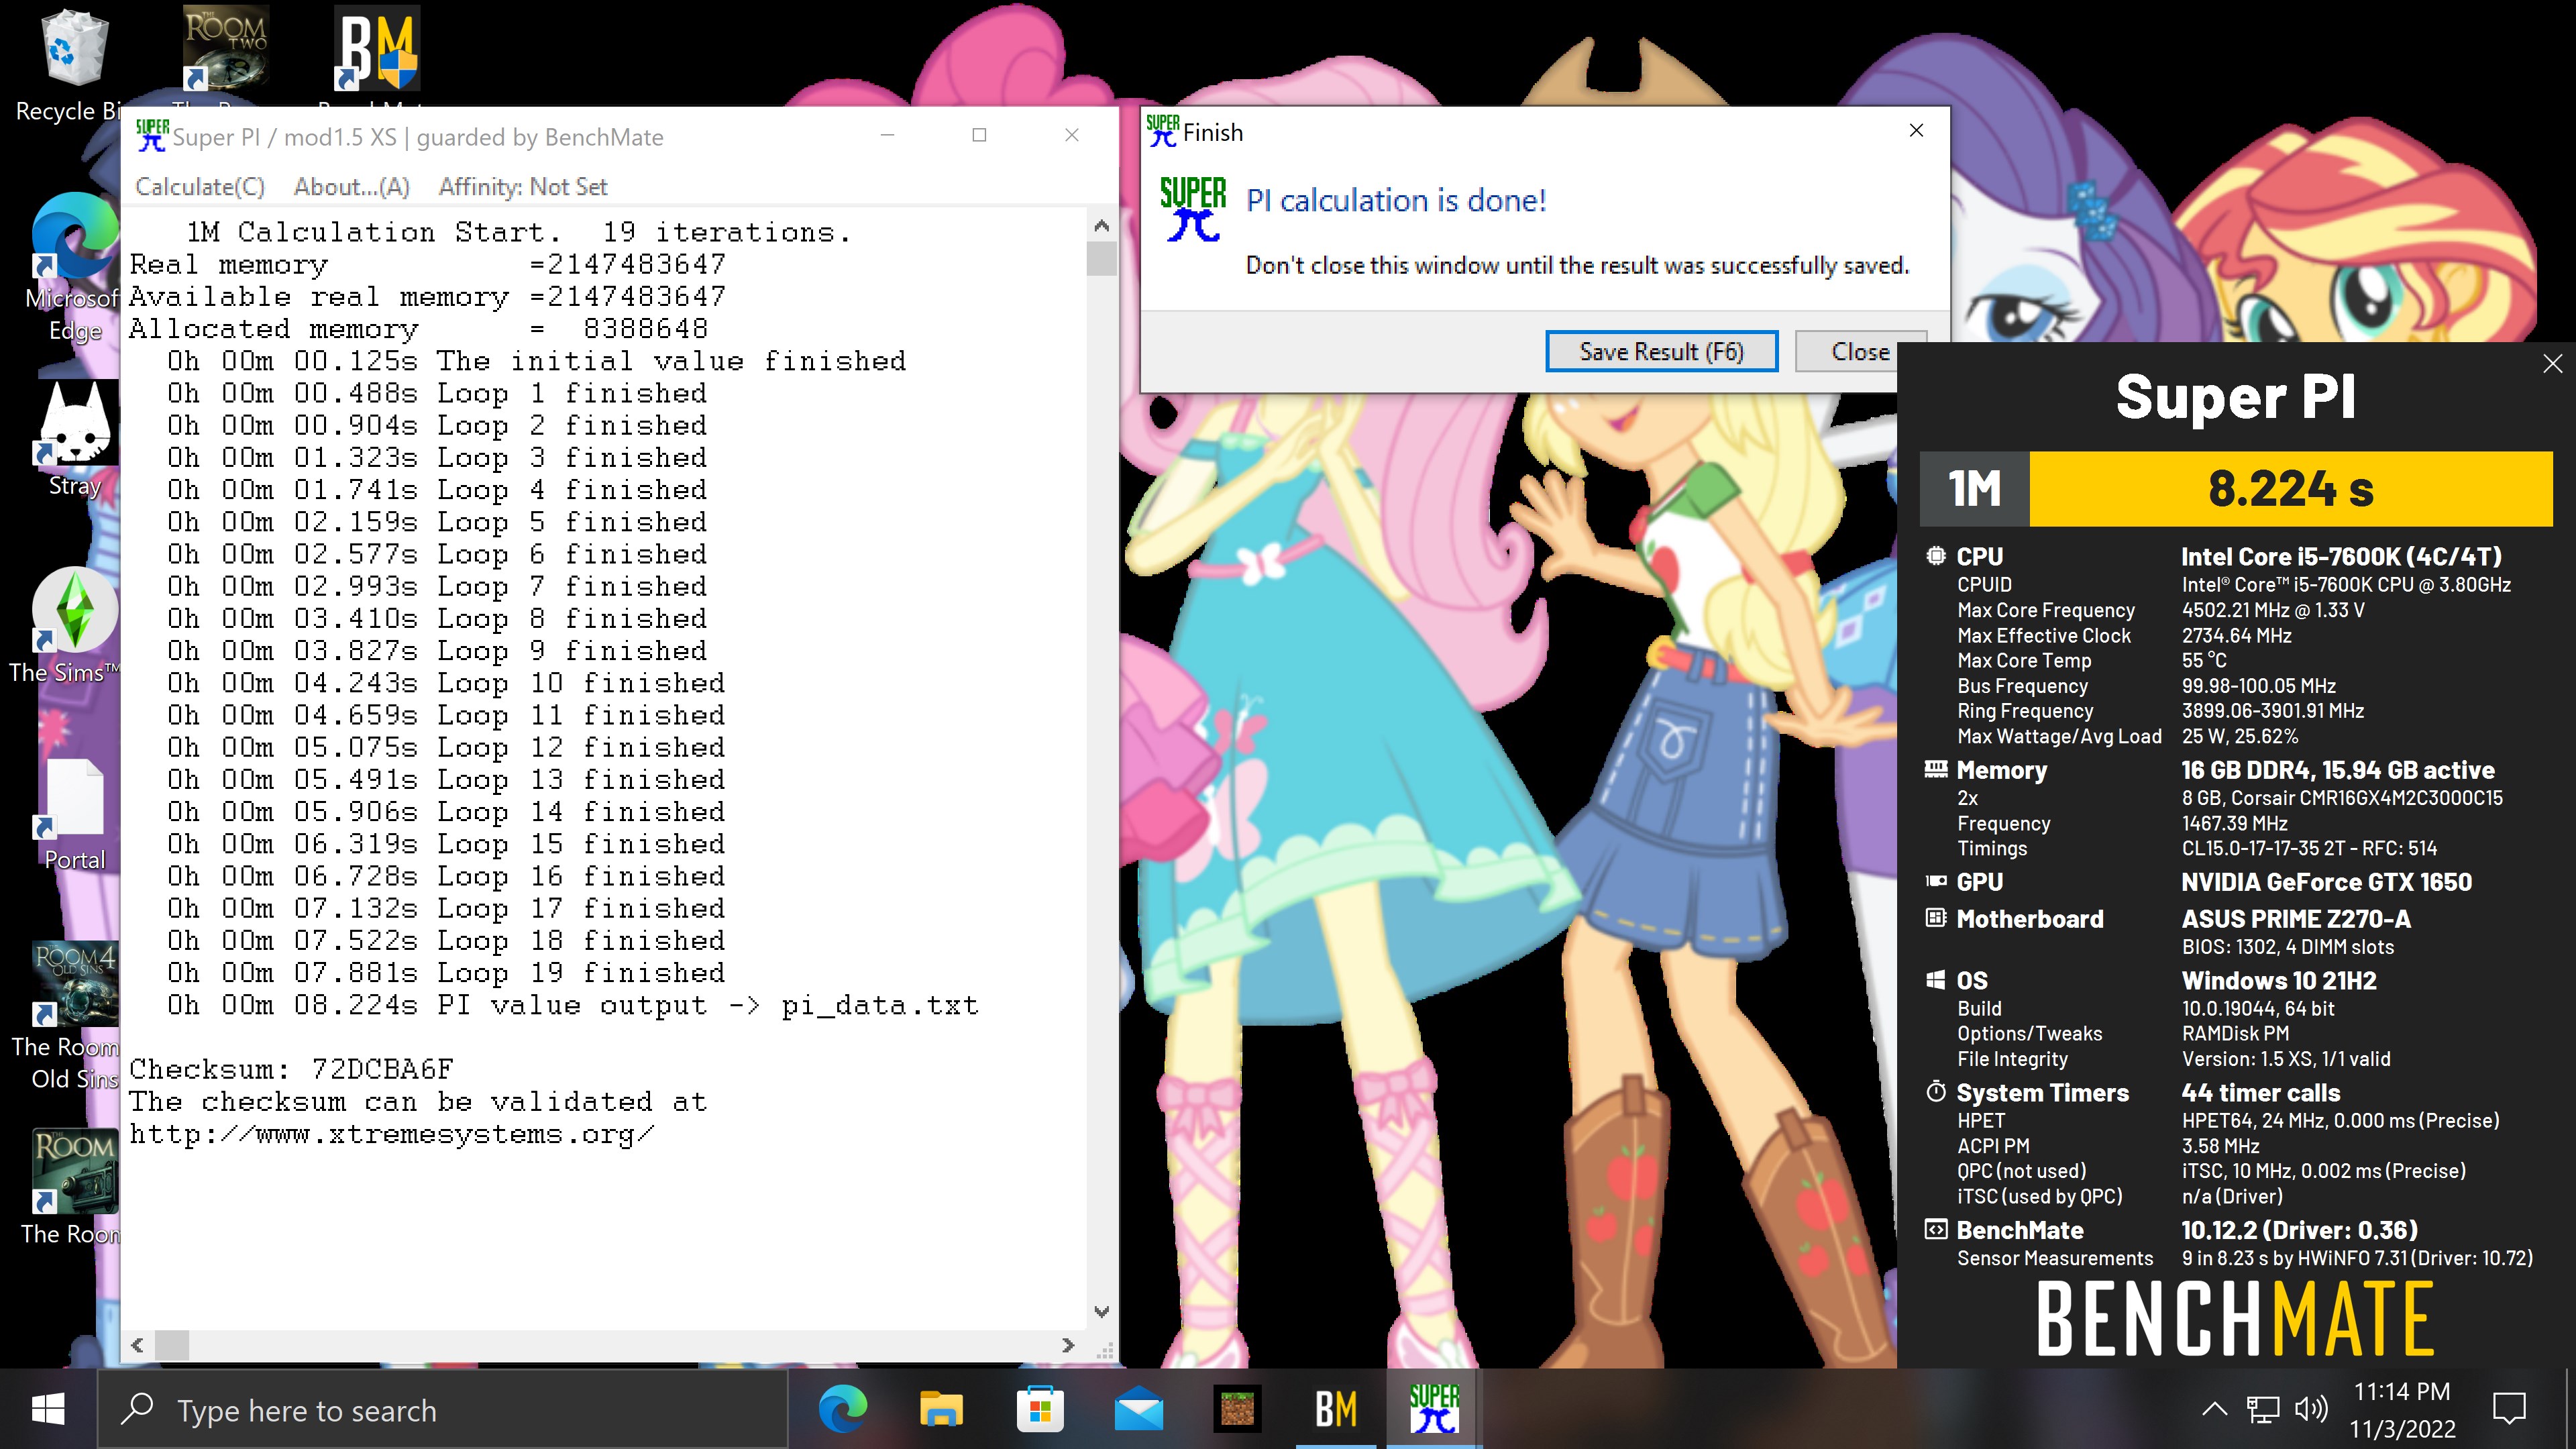
Task: Open the About...(A) menu
Action: coord(351,187)
